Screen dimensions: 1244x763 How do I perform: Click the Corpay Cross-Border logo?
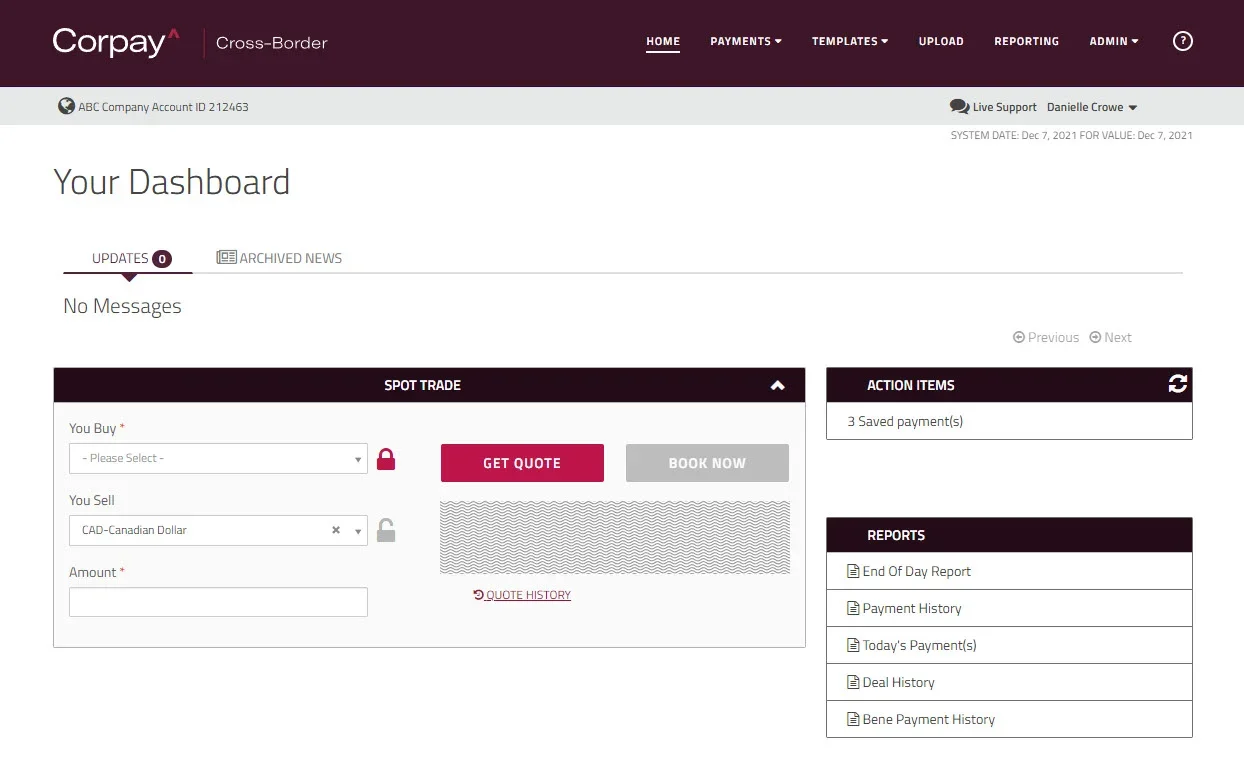click(x=190, y=42)
